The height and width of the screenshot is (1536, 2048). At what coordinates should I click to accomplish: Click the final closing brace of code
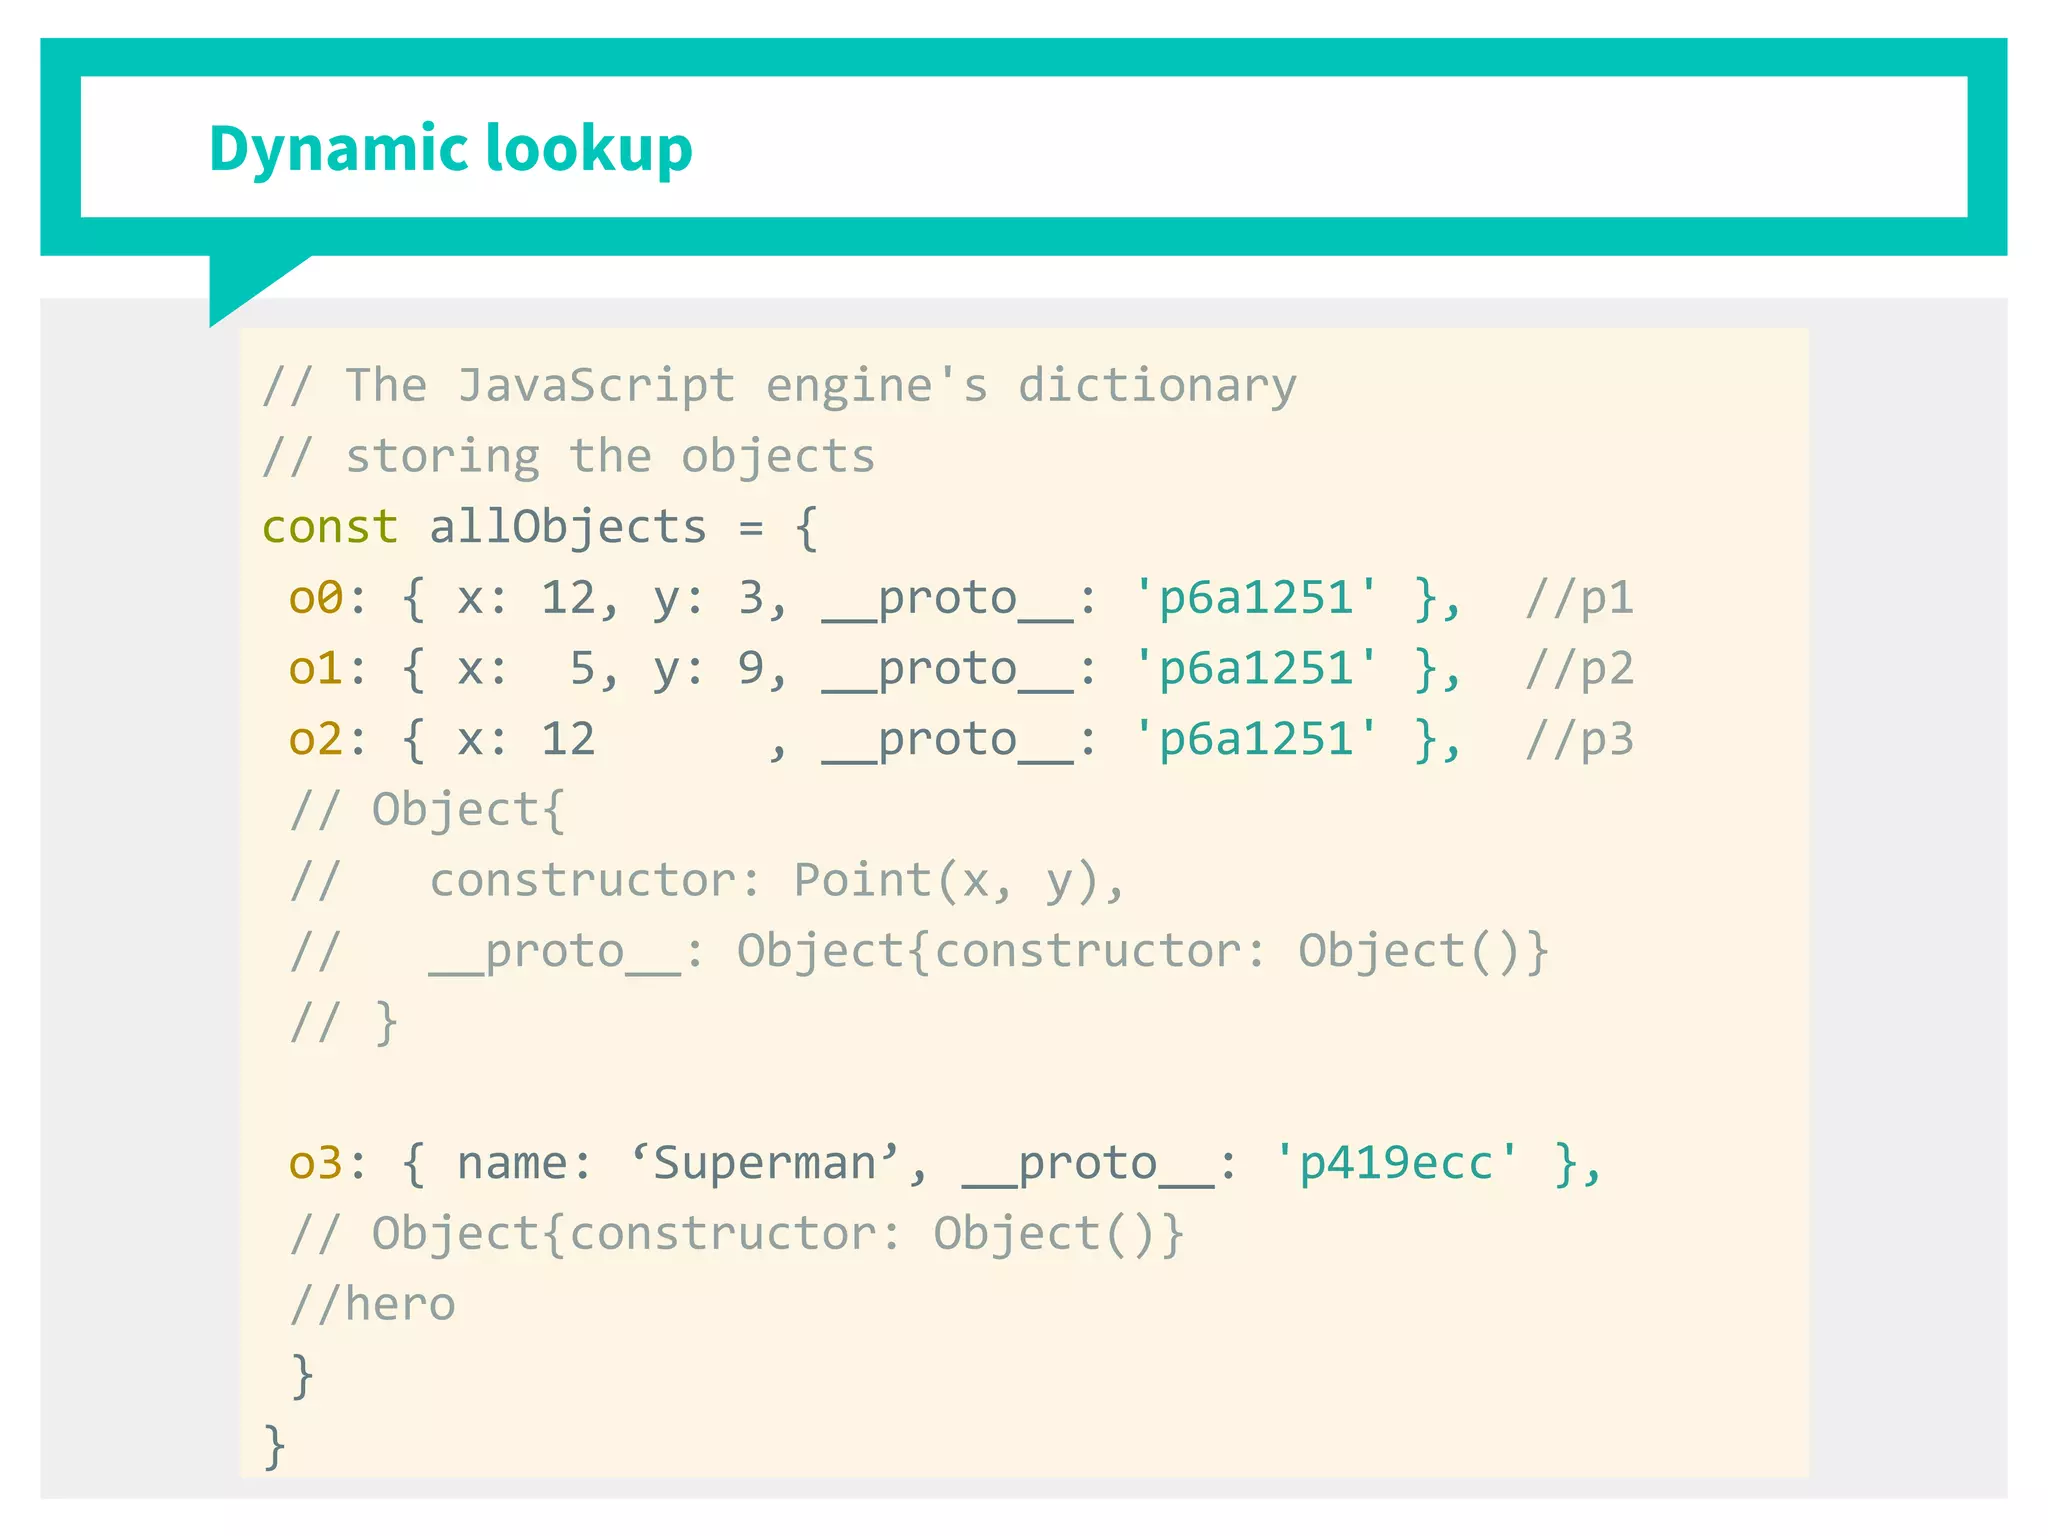pyautogui.click(x=274, y=1446)
